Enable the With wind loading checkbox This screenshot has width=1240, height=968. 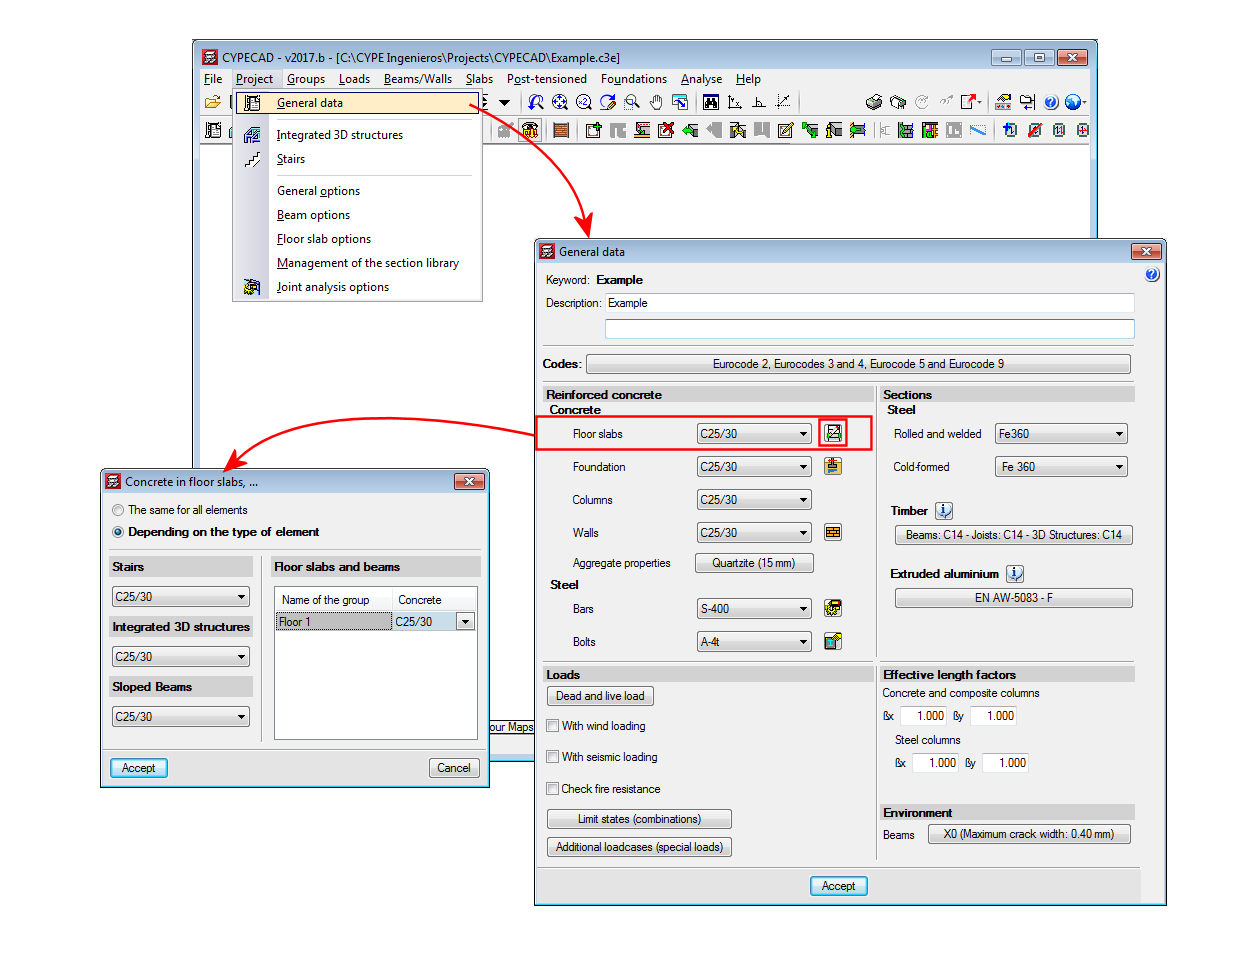tap(553, 726)
